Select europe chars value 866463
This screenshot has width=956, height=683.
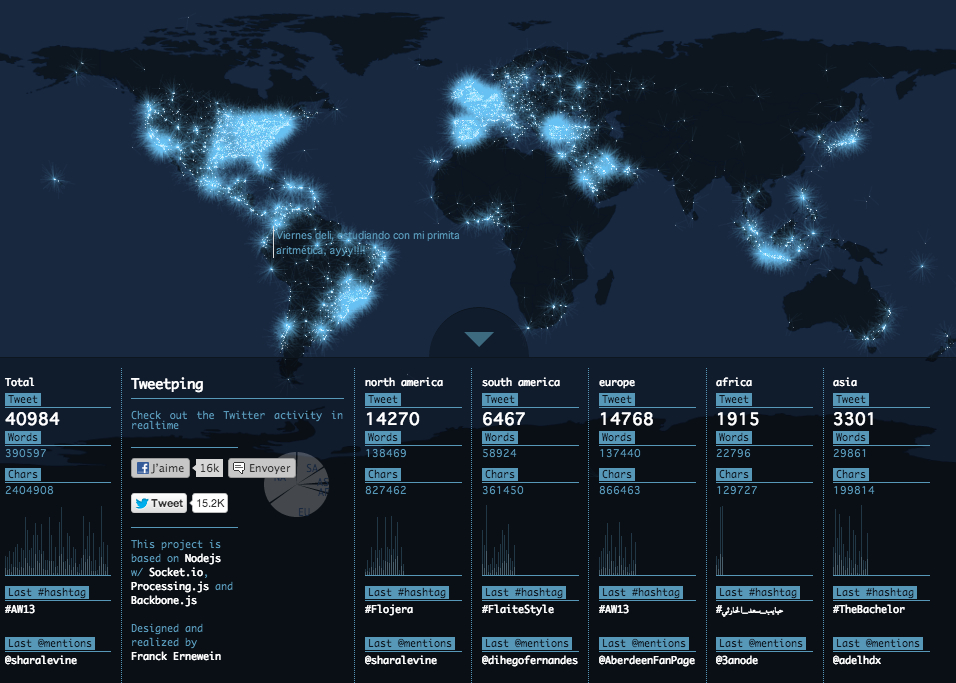click(x=619, y=490)
